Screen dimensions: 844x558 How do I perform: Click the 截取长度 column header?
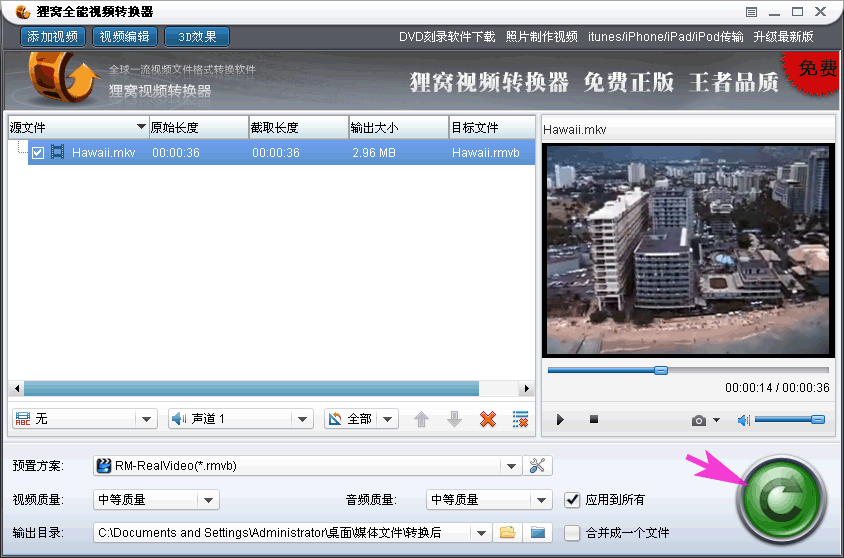click(299, 128)
